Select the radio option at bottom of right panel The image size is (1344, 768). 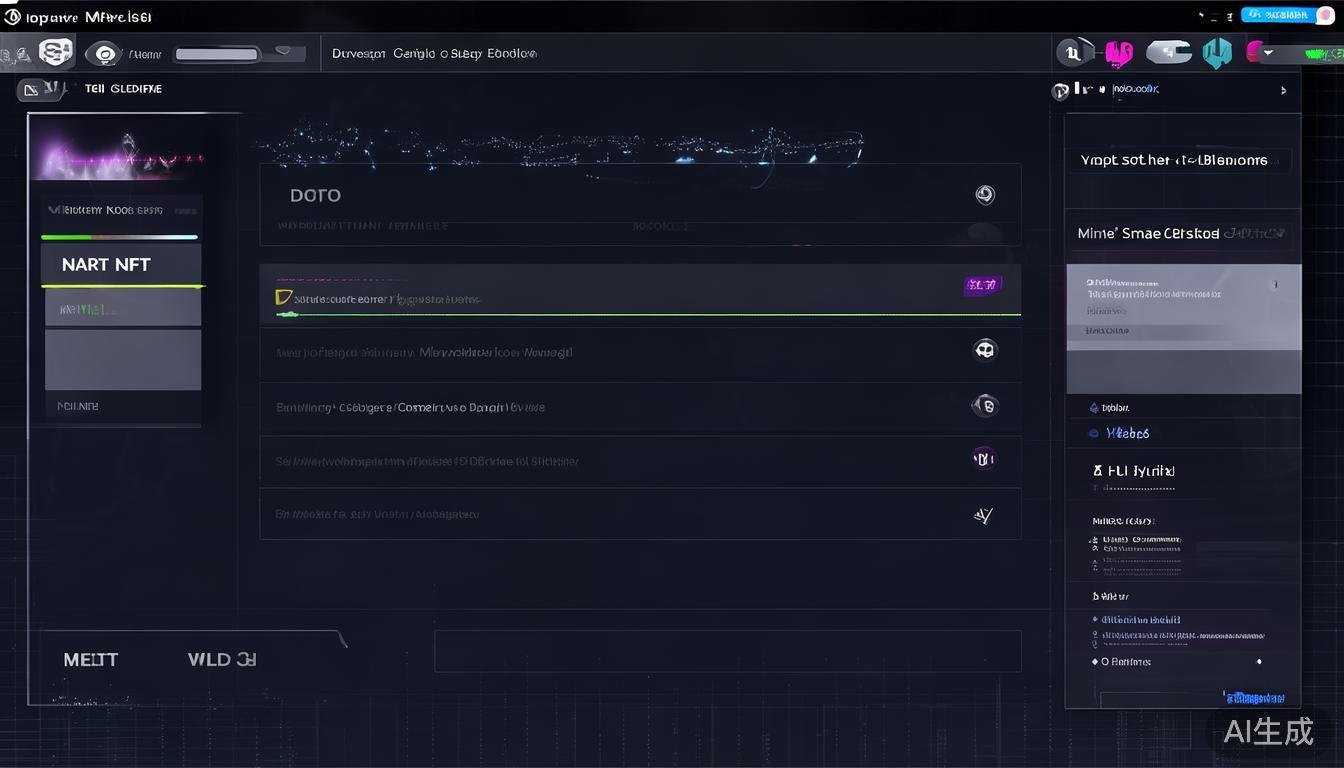pos(1095,662)
